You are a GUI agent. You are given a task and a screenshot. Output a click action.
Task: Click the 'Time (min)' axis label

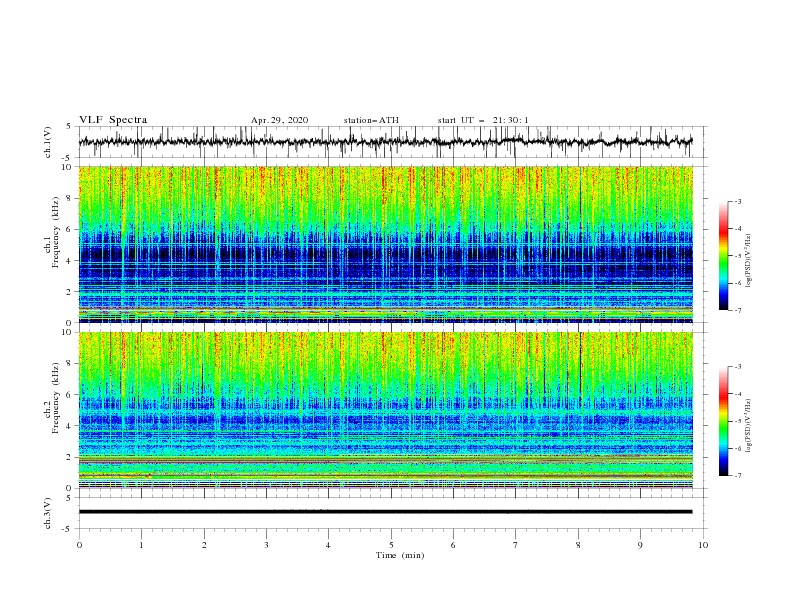point(400,555)
